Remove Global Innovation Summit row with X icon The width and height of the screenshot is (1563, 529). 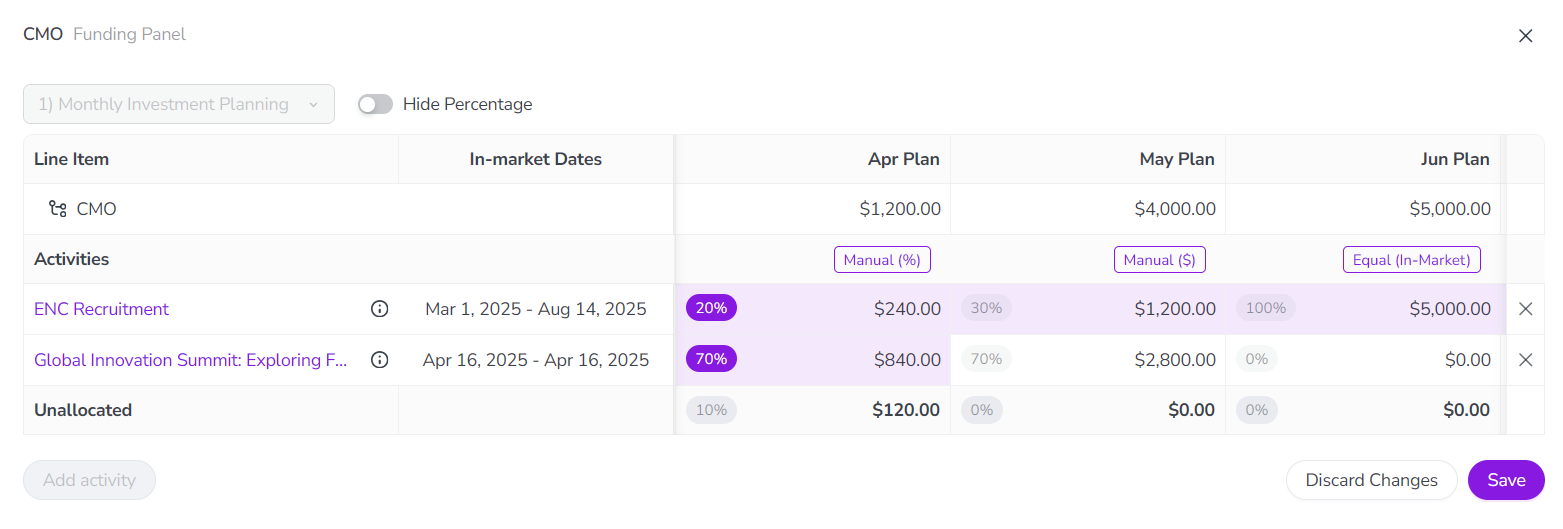tap(1525, 360)
